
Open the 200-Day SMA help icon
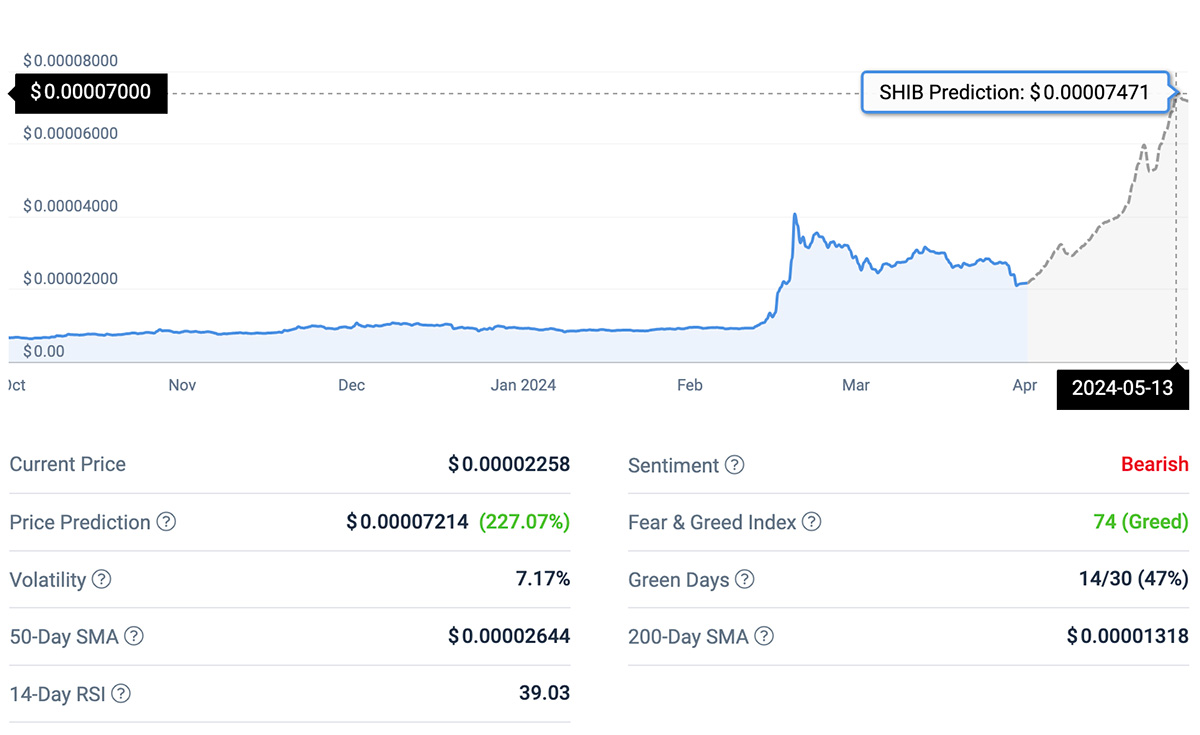pos(764,636)
